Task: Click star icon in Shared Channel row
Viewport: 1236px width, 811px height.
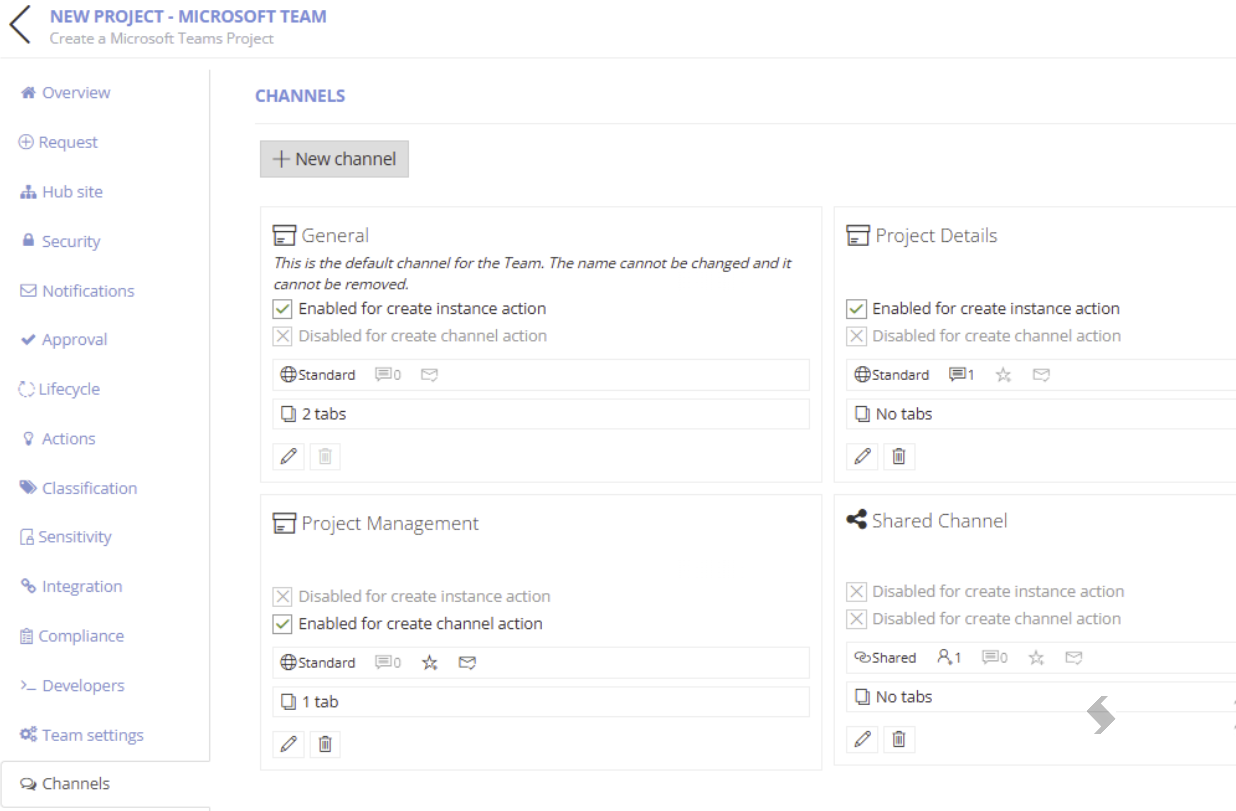Action: pos(1037,658)
